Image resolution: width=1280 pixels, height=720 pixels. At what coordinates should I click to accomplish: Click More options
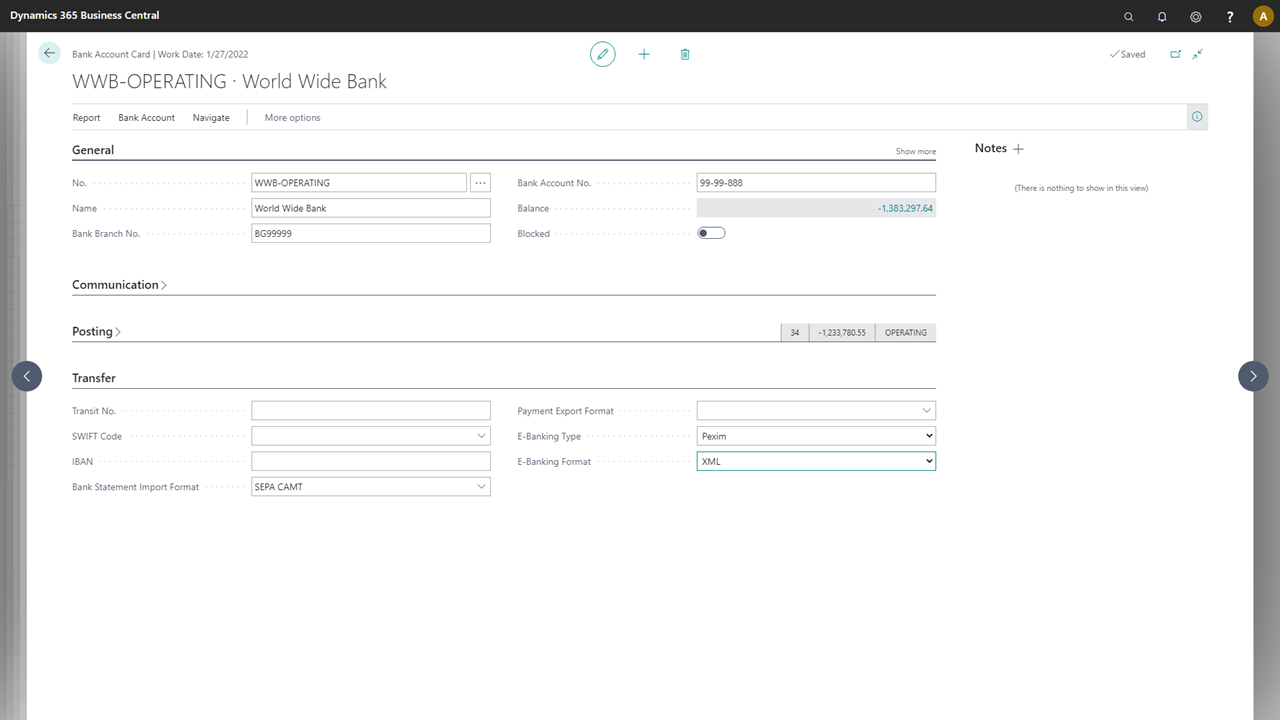[293, 118]
